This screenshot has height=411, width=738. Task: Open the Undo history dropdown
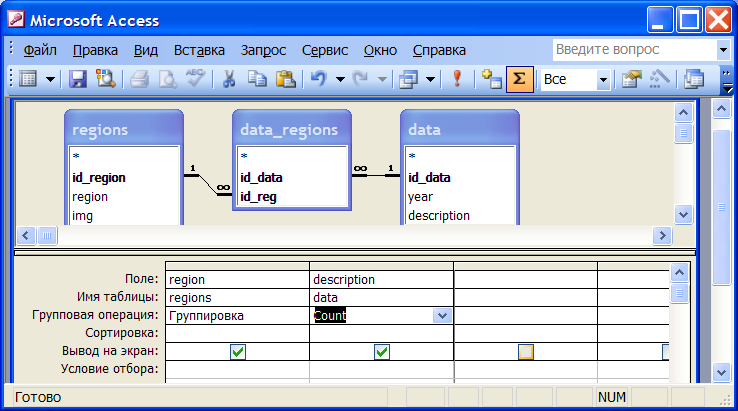pos(340,79)
